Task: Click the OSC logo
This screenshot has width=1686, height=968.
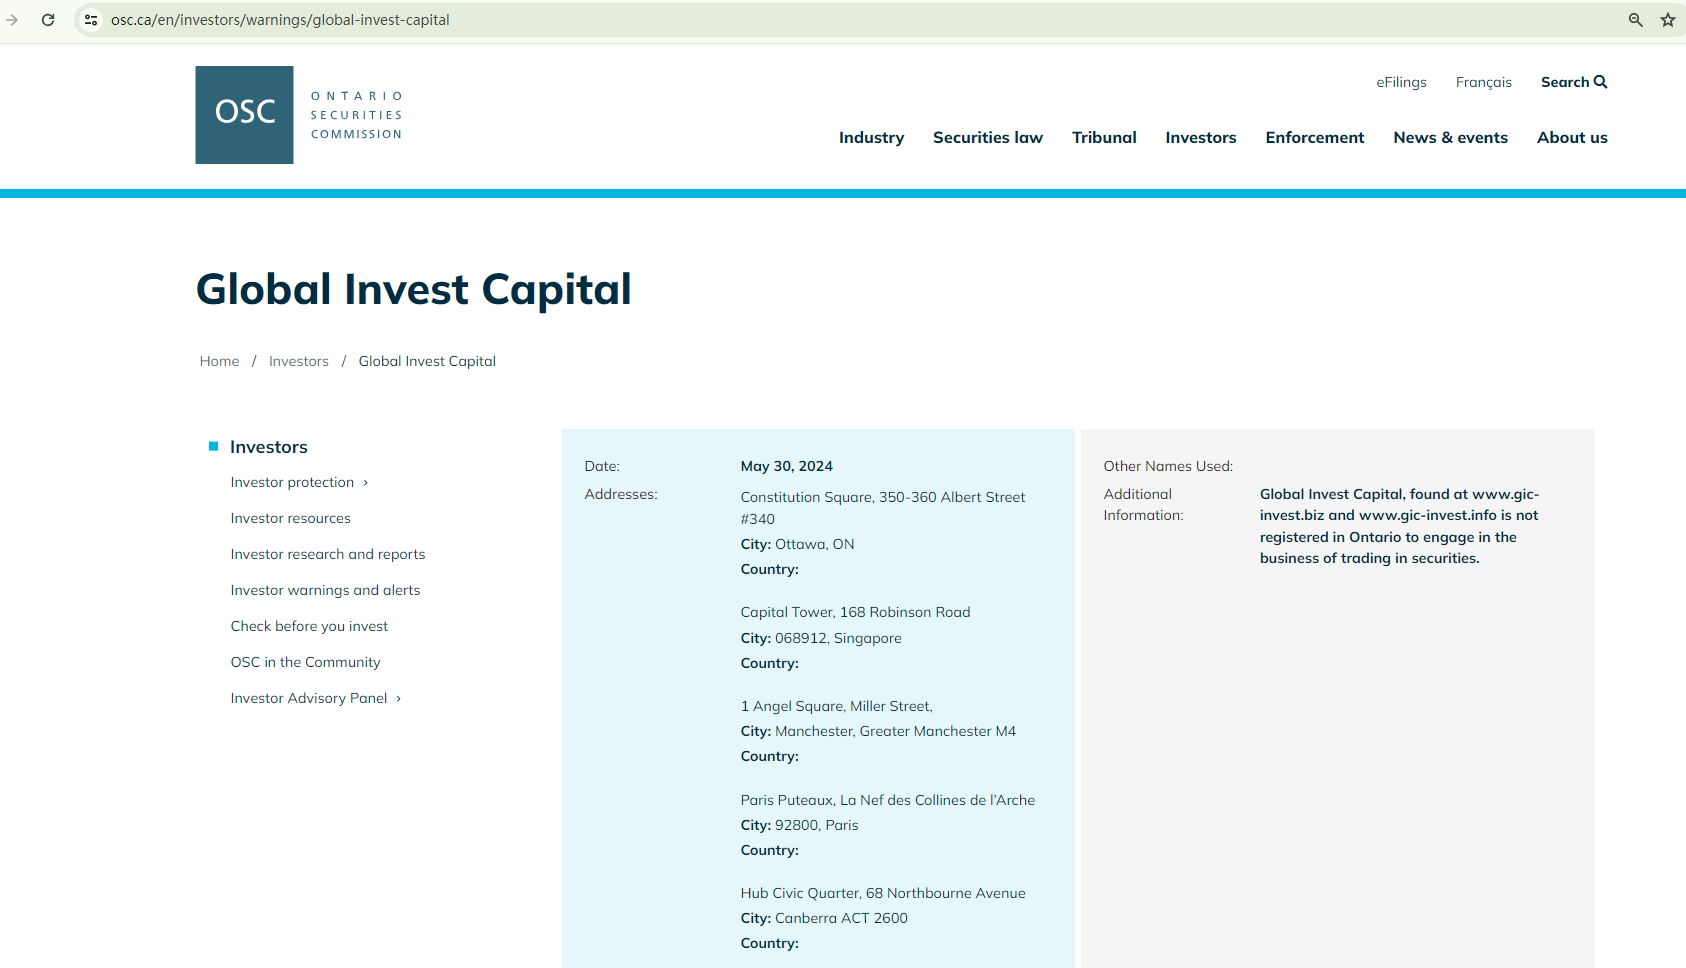Action: (299, 115)
